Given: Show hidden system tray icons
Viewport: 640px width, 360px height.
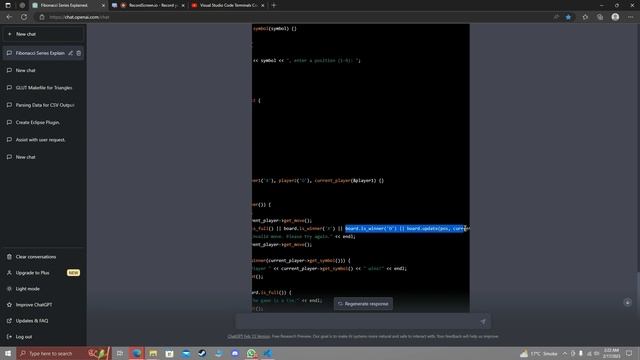Looking at the screenshot, I should [565, 353].
